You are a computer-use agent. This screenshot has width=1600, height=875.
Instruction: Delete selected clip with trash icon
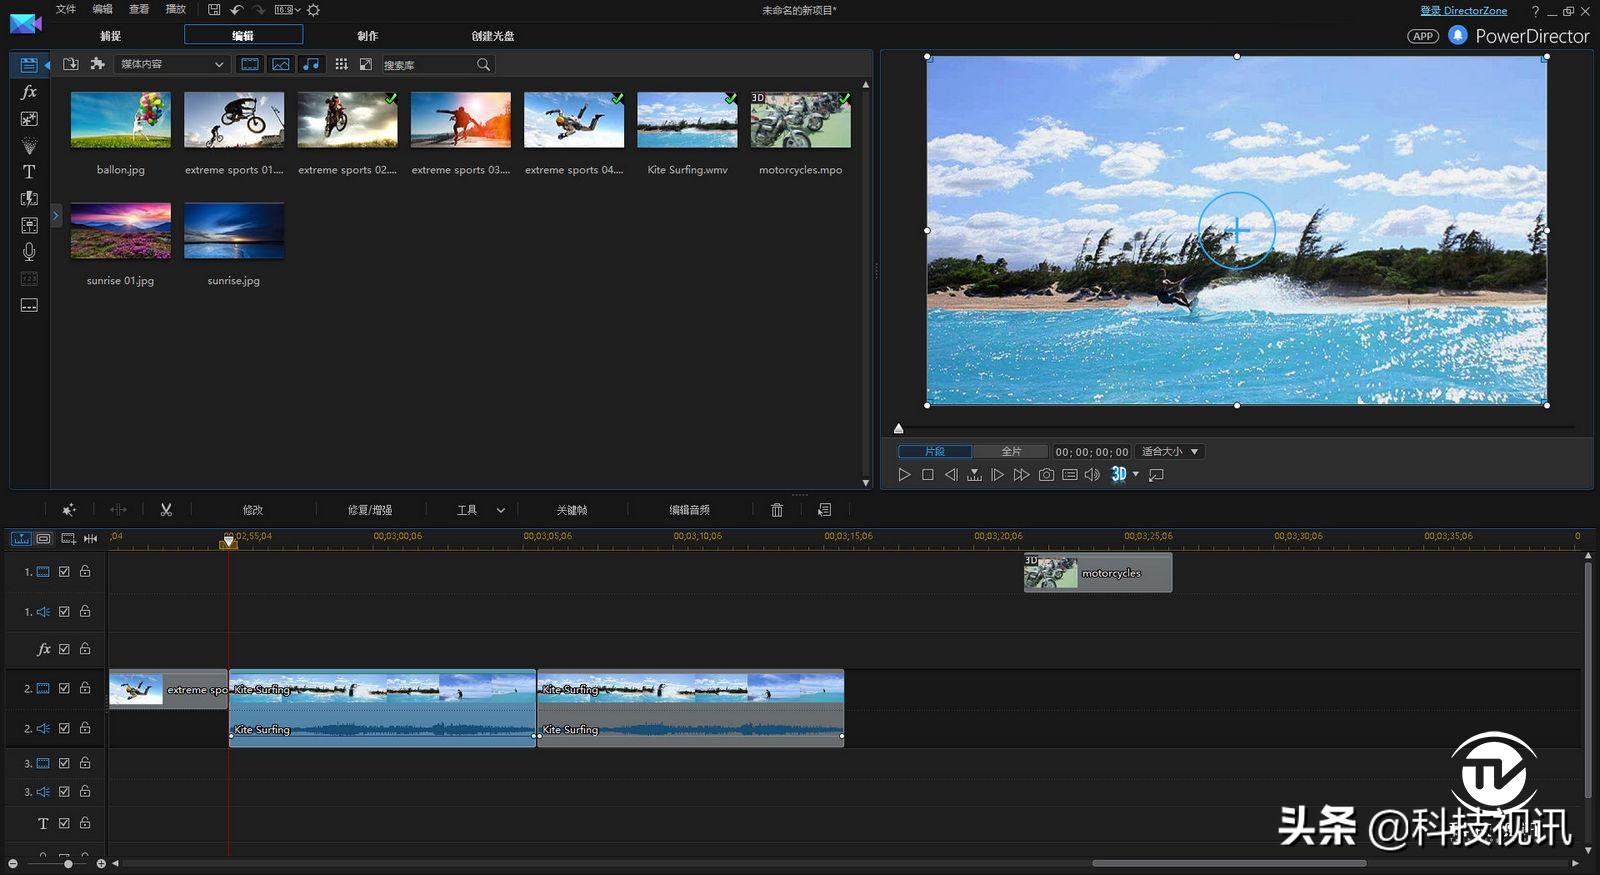pyautogui.click(x=777, y=510)
